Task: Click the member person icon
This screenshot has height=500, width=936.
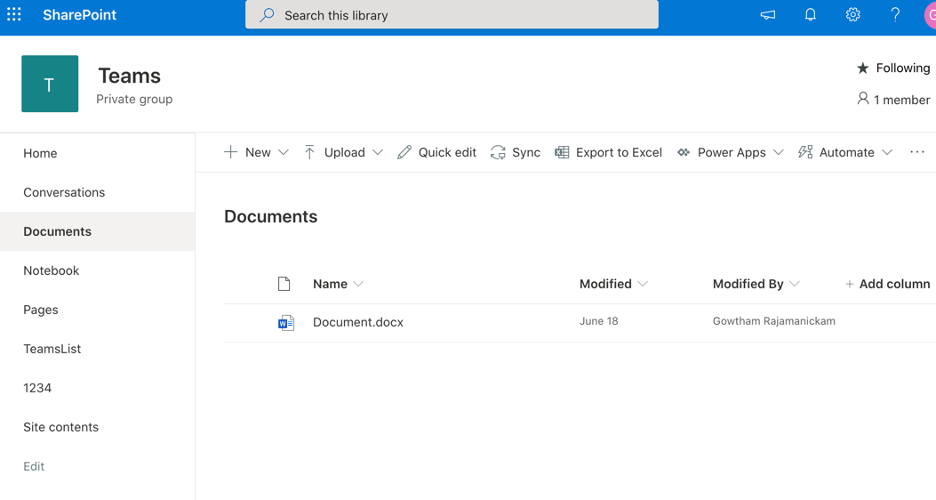Action: point(863,98)
